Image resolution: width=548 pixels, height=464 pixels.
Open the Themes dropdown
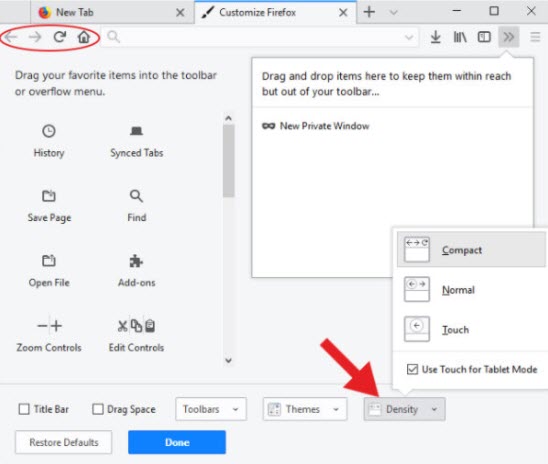click(x=305, y=409)
